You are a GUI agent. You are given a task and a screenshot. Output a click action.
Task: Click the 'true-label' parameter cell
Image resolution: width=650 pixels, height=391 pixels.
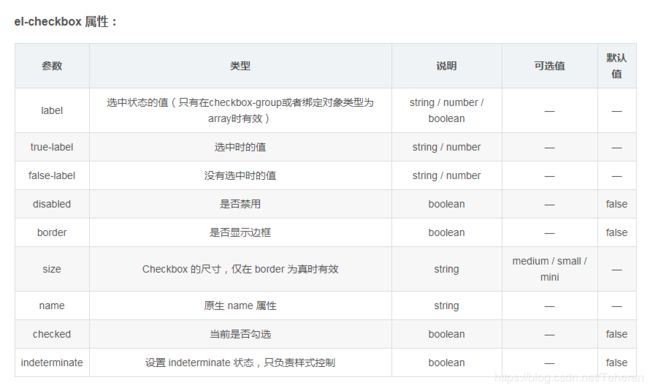[x=52, y=147]
